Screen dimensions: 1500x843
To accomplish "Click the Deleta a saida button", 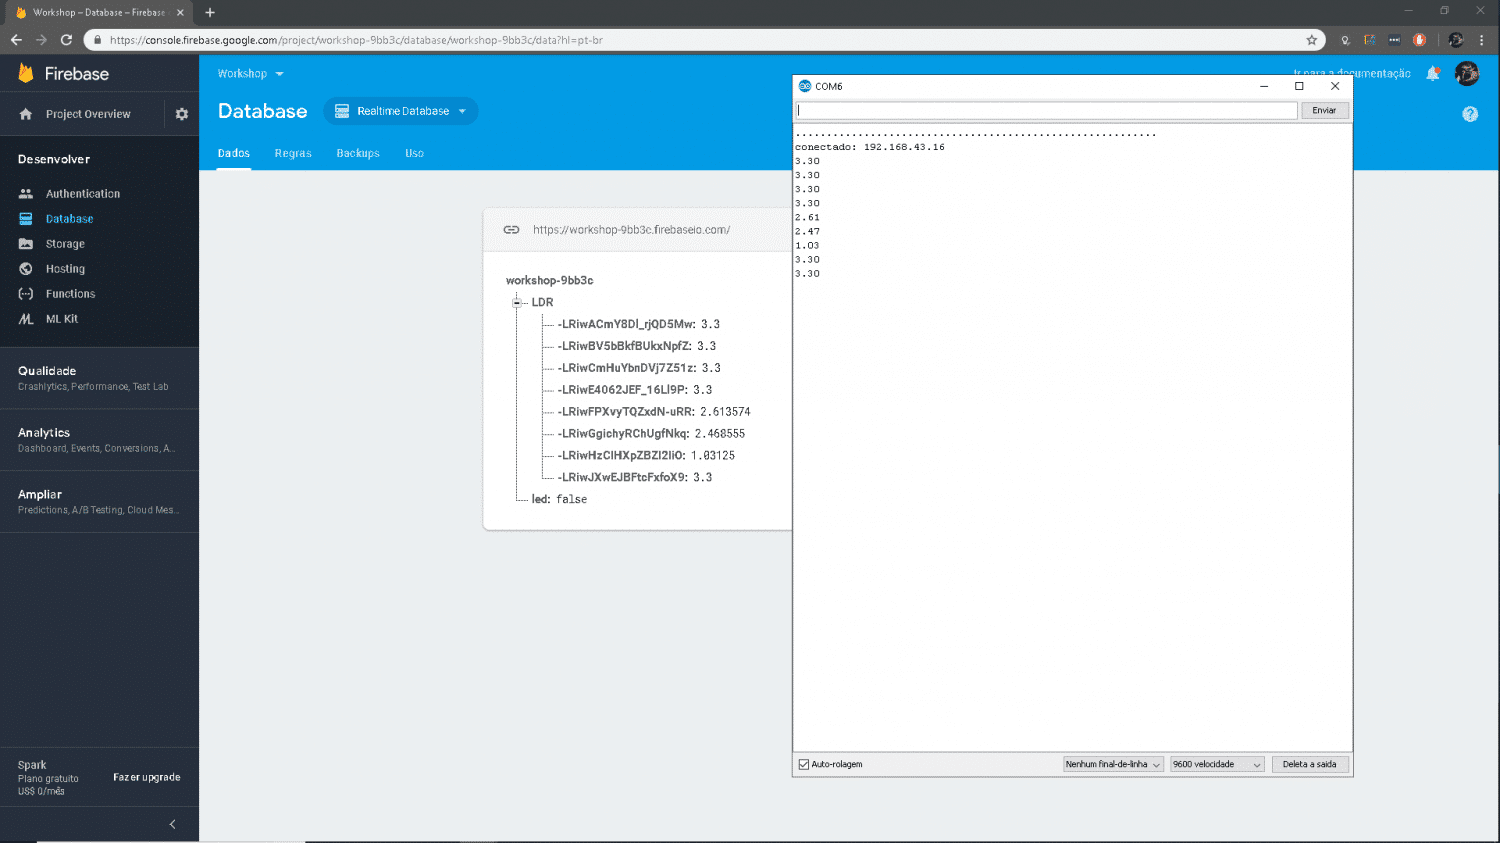I will click(1309, 765).
